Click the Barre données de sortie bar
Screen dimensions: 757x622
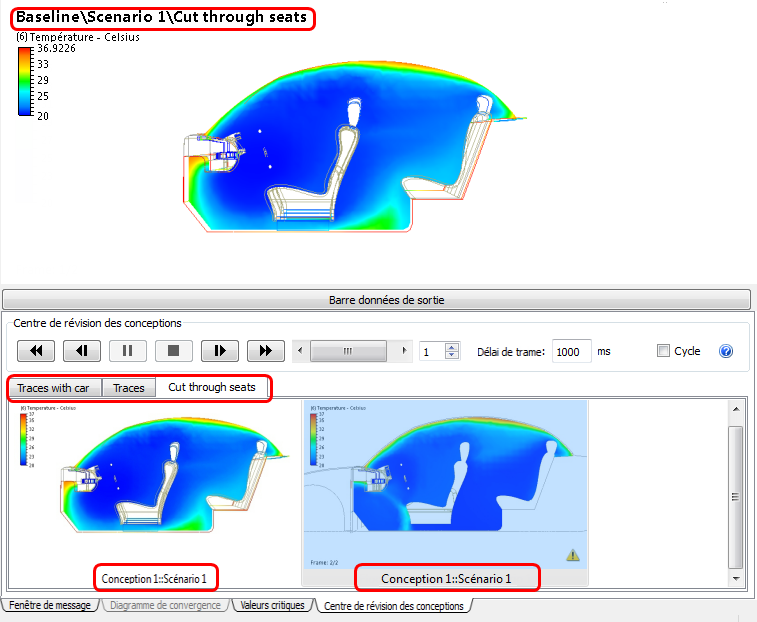point(377,300)
